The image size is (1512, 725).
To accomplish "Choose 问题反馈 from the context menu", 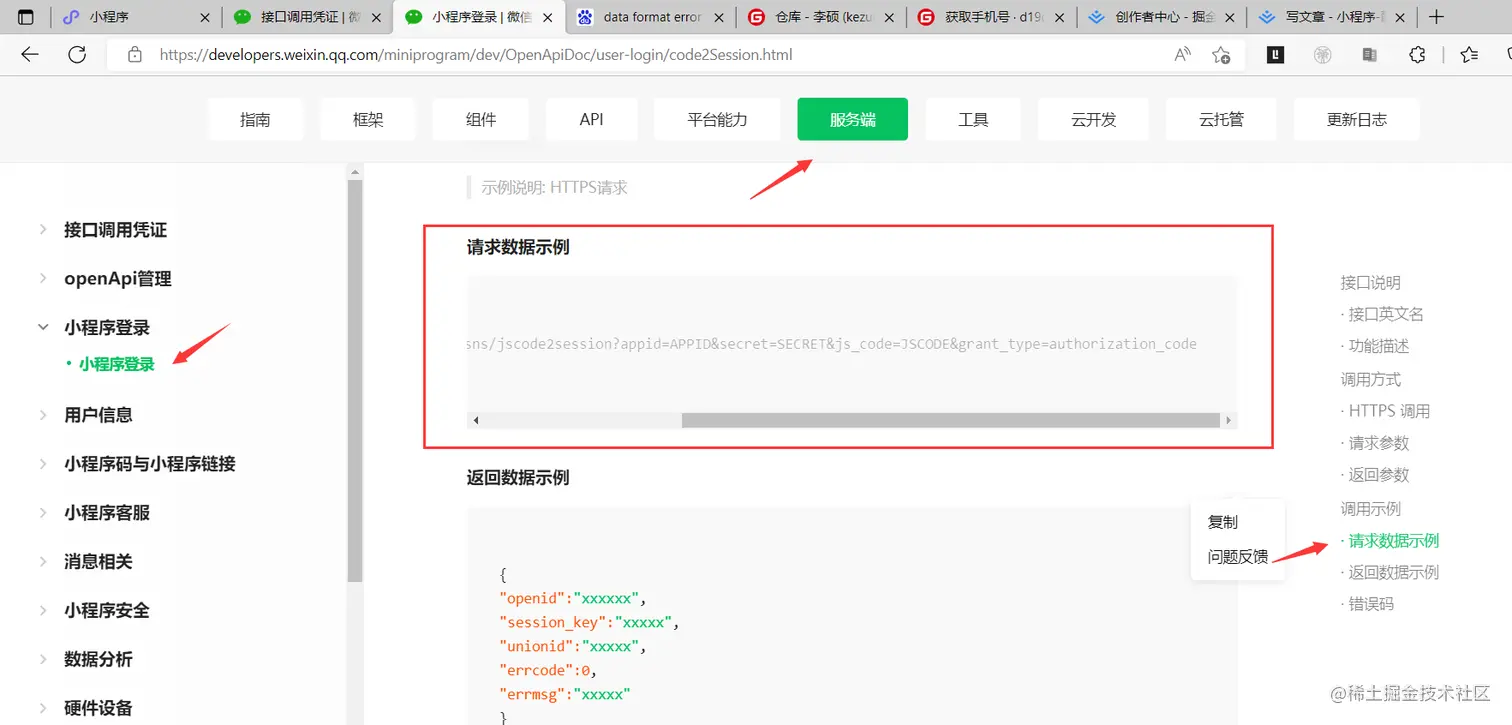I will (x=1238, y=557).
